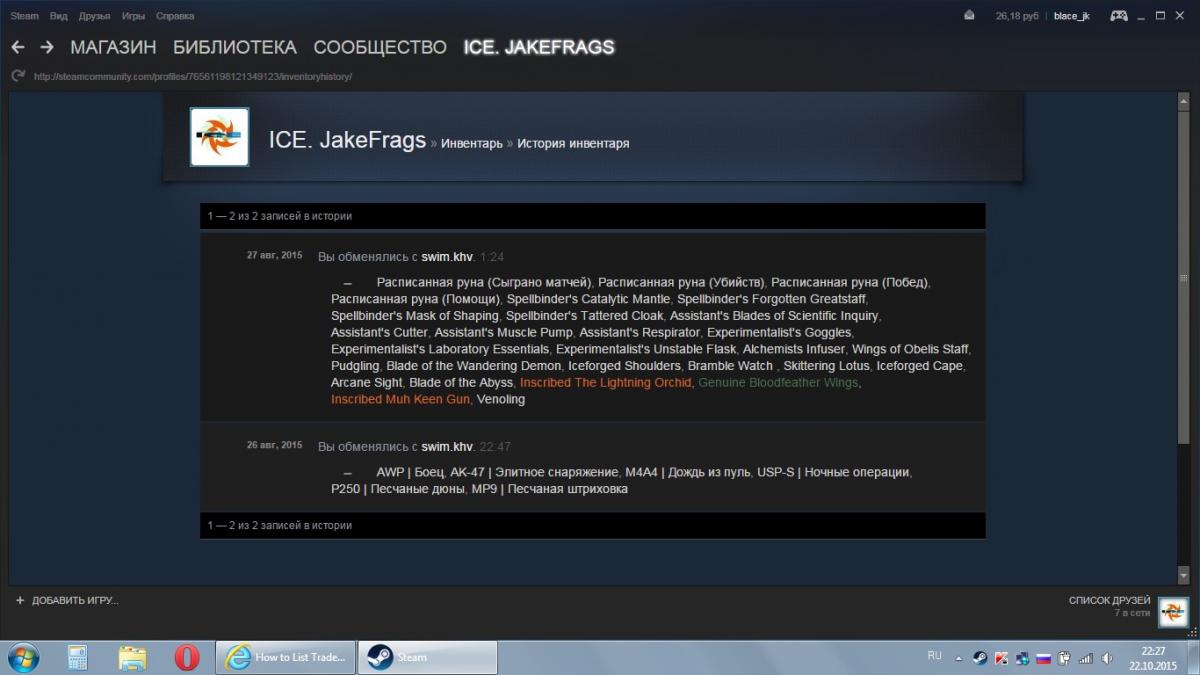
Task: Click the Инвентарь breadcrumb link
Action: (x=472, y=143)
